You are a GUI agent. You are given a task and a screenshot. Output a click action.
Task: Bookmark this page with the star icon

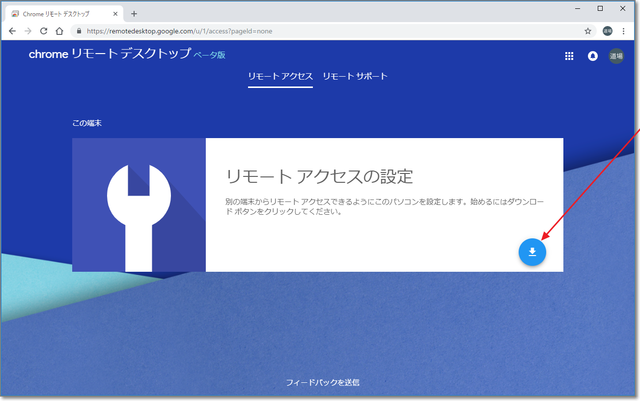(588, 31)
